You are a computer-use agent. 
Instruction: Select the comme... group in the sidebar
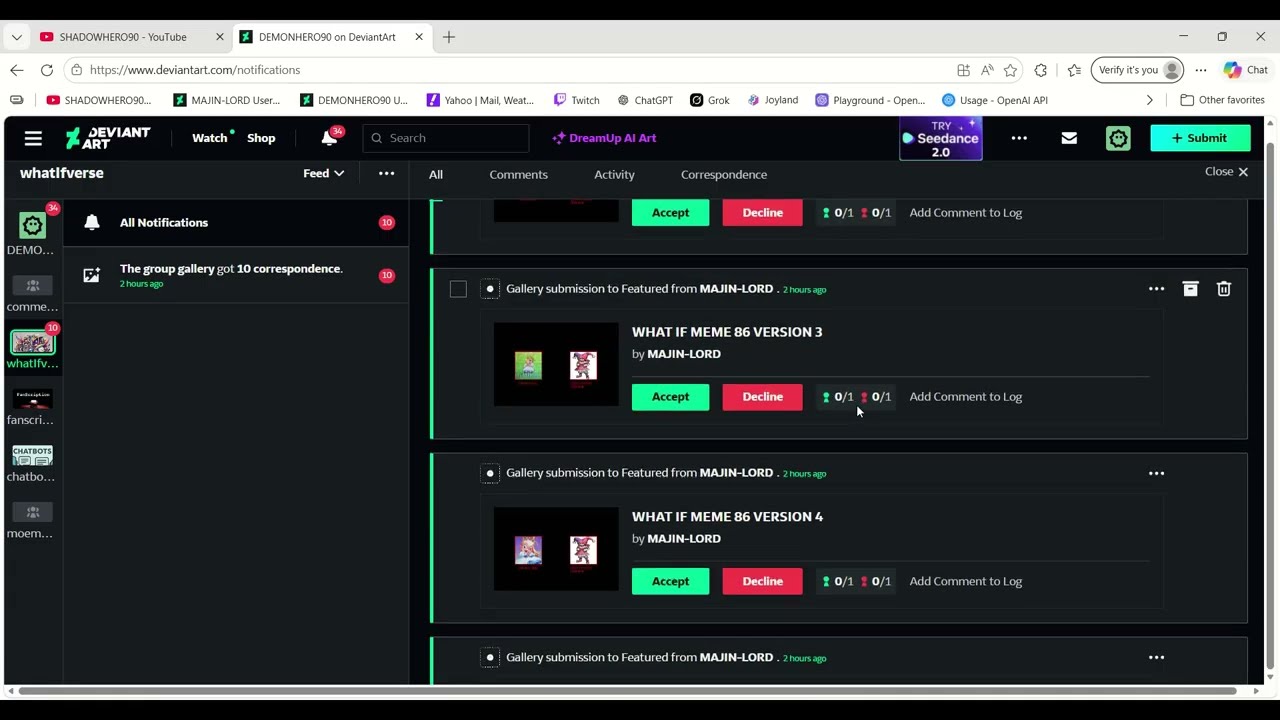pyautogui.click(x=32, y=285)
